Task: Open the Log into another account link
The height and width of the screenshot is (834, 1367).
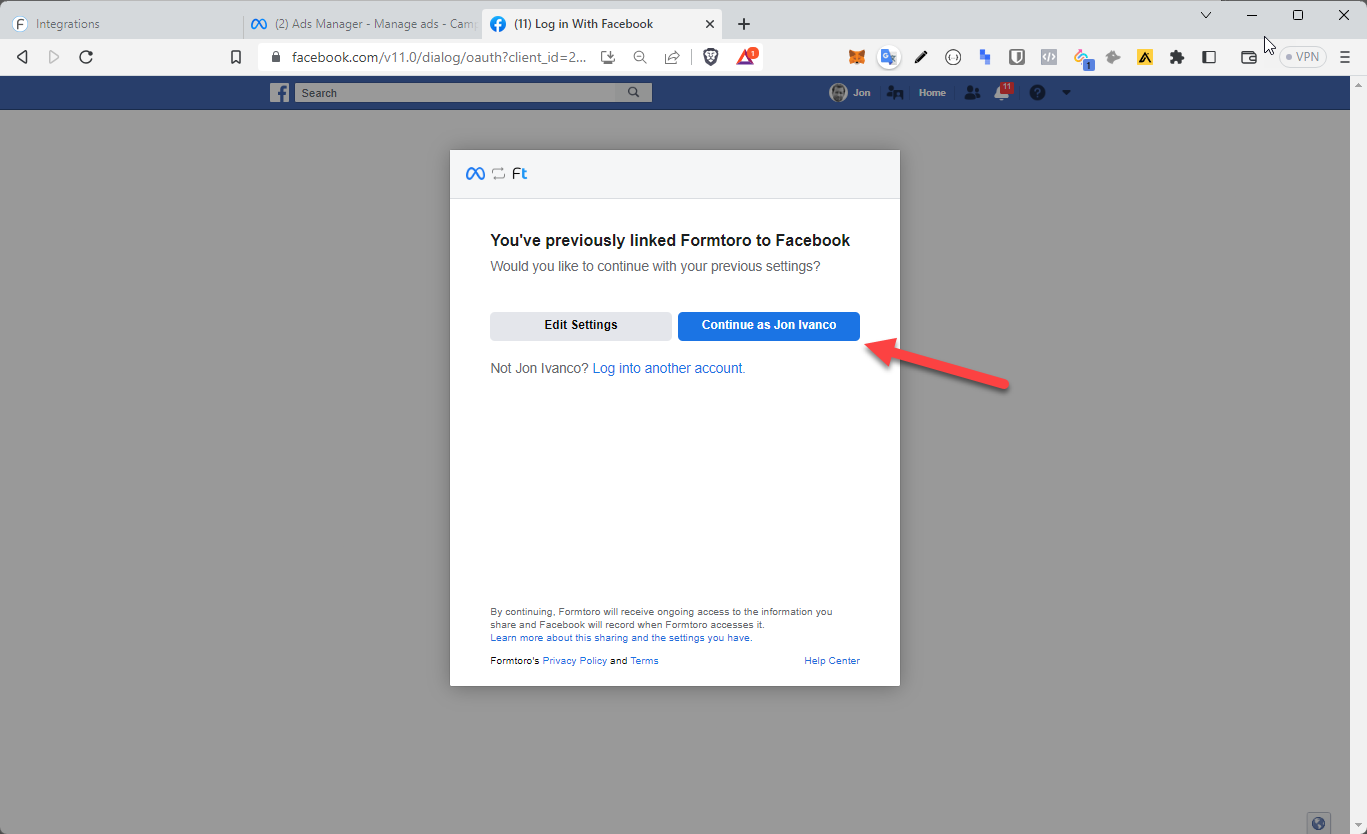Action: (x=669, y=368)
